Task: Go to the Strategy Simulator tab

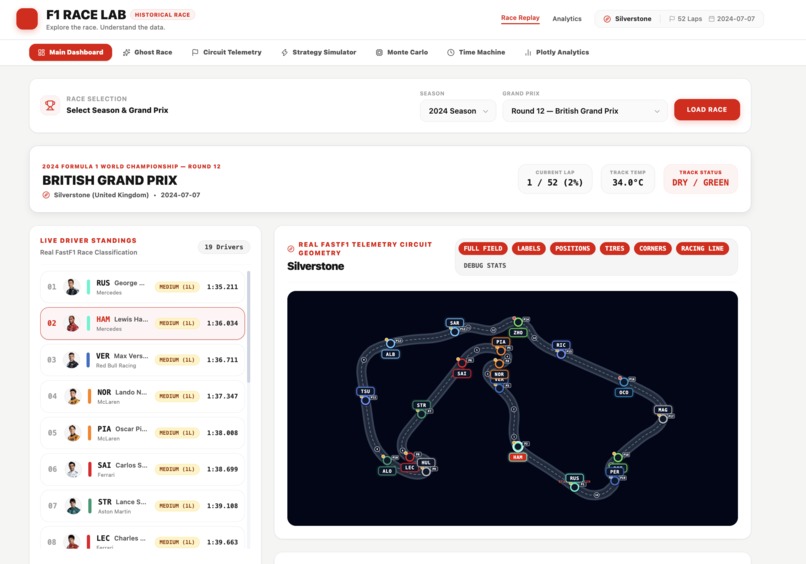Action: (319, 52)
